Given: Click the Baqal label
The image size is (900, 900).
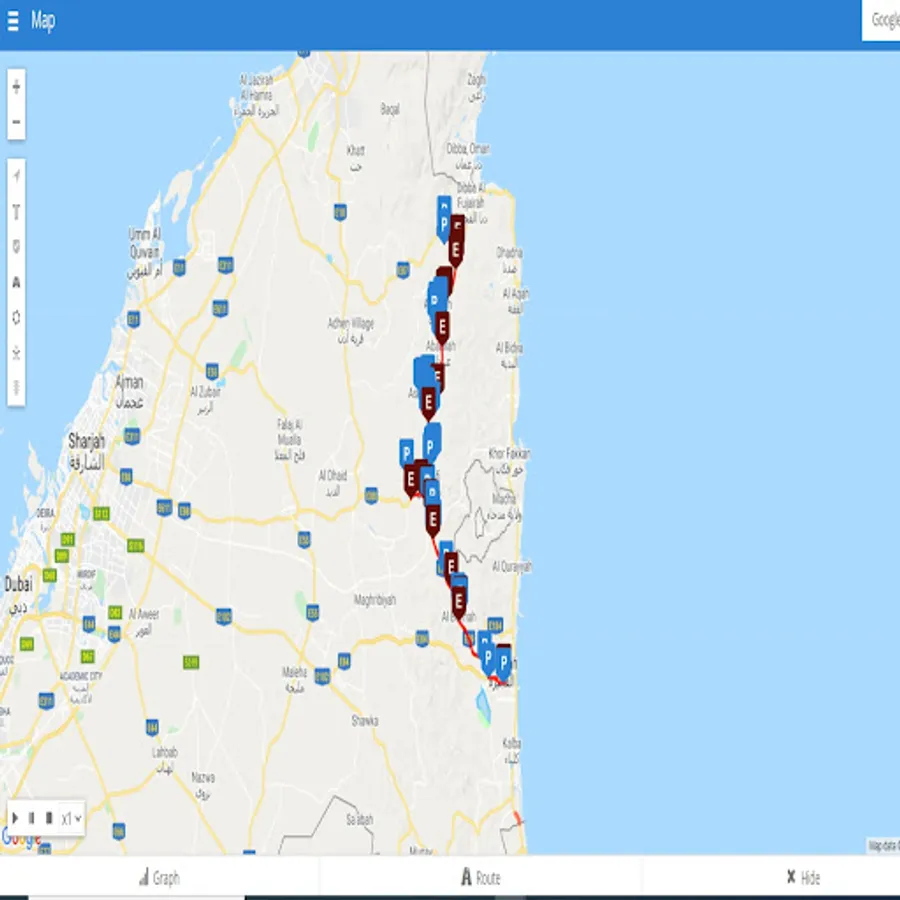Looking at the screenshot, I should coord(390,108).
